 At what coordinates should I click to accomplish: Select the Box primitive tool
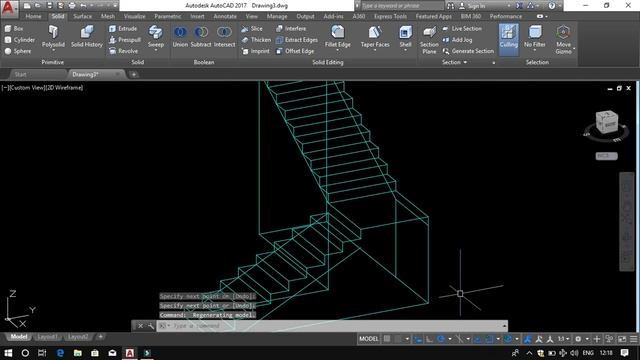[14, 29]
